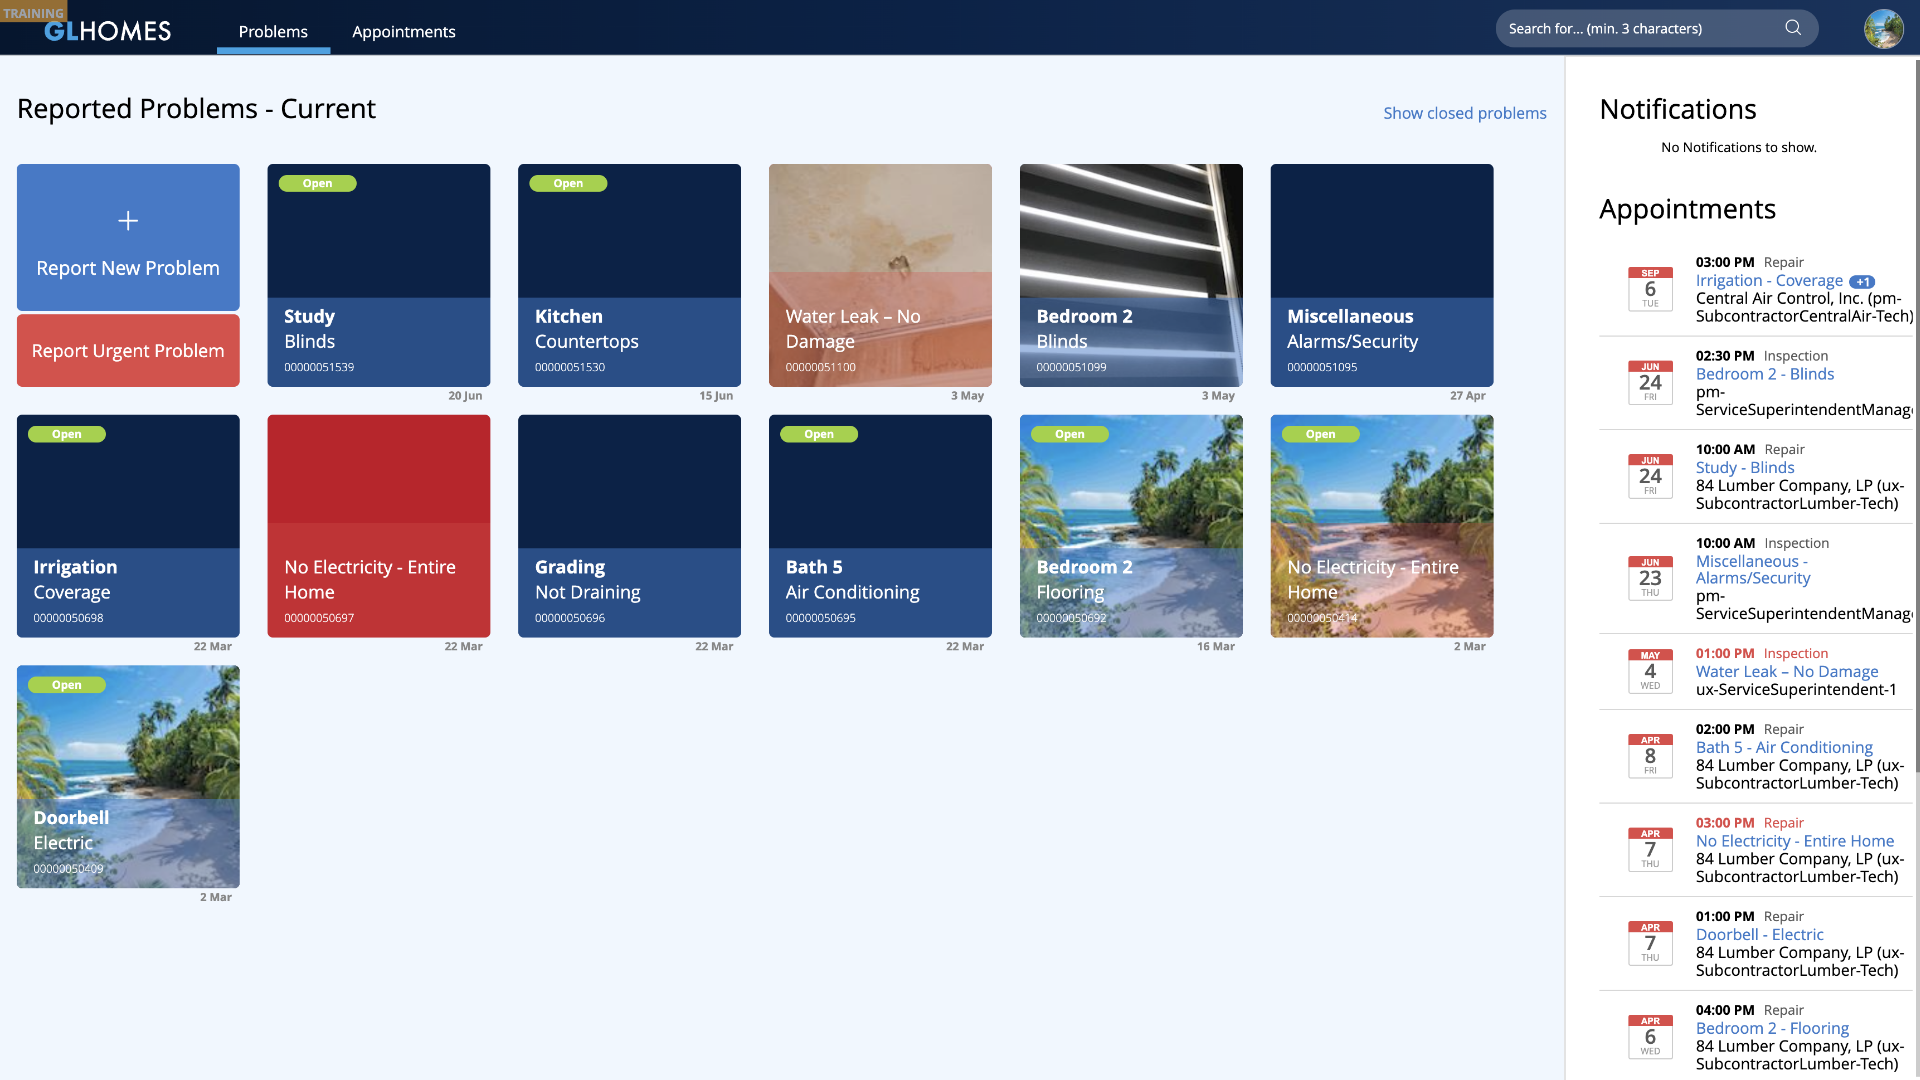Viewport: 1920px width, 1080px height.
Task: Select the Problems tab
Action: 273,32
